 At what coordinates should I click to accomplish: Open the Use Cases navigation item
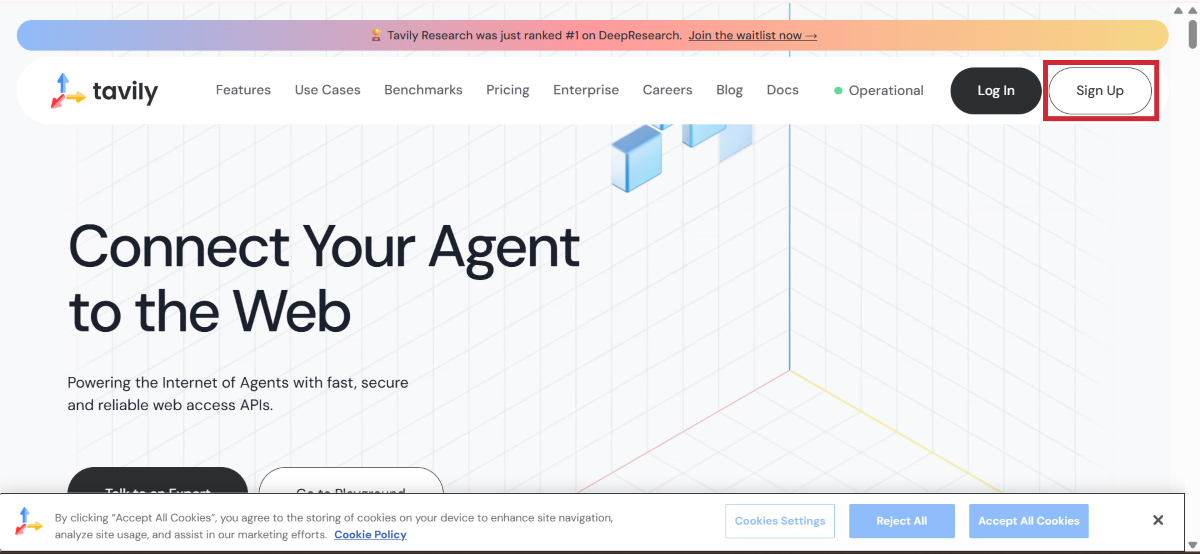pyautogui.click(x=327, y=90)
